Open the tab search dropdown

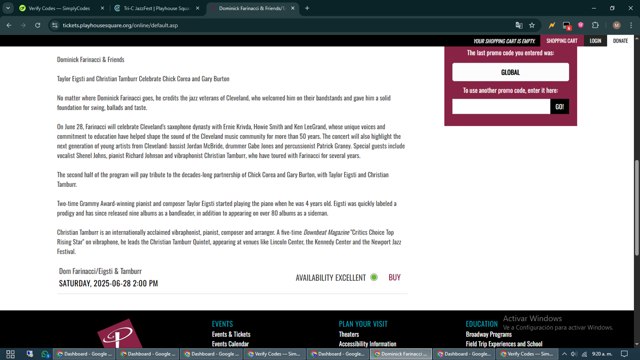[x=8, y=8]
